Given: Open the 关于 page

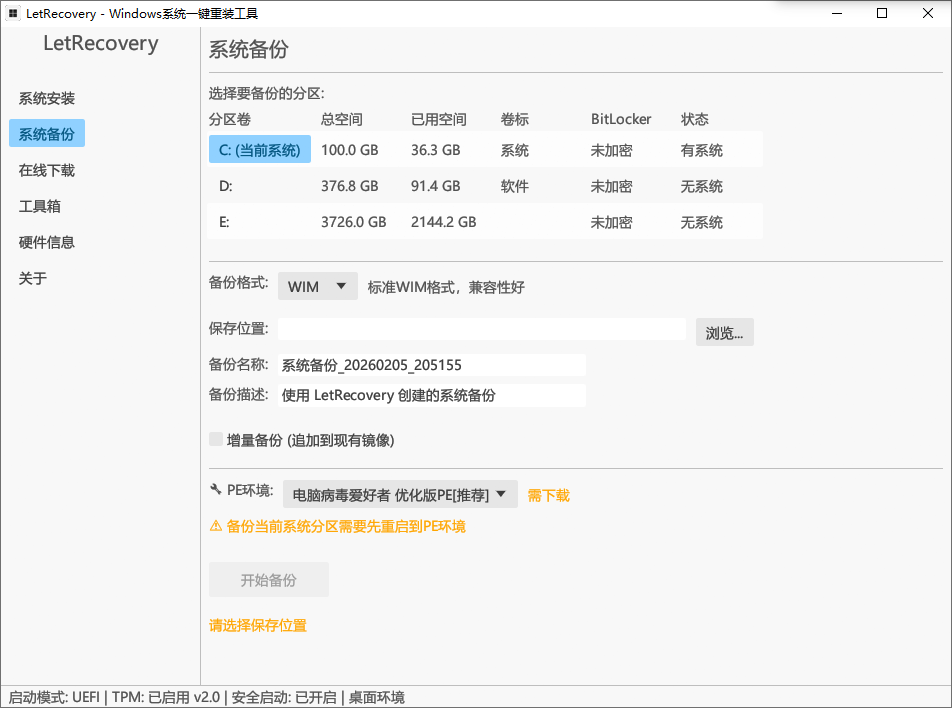Looking at the screenshot, I should point(33,278).
